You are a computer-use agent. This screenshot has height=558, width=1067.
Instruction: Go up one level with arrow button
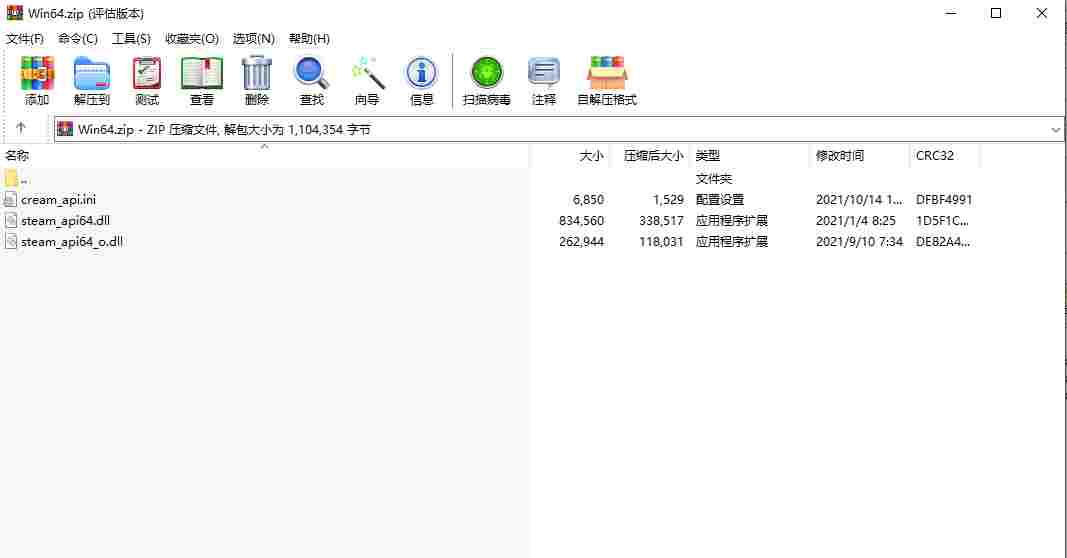pos(20,128)
